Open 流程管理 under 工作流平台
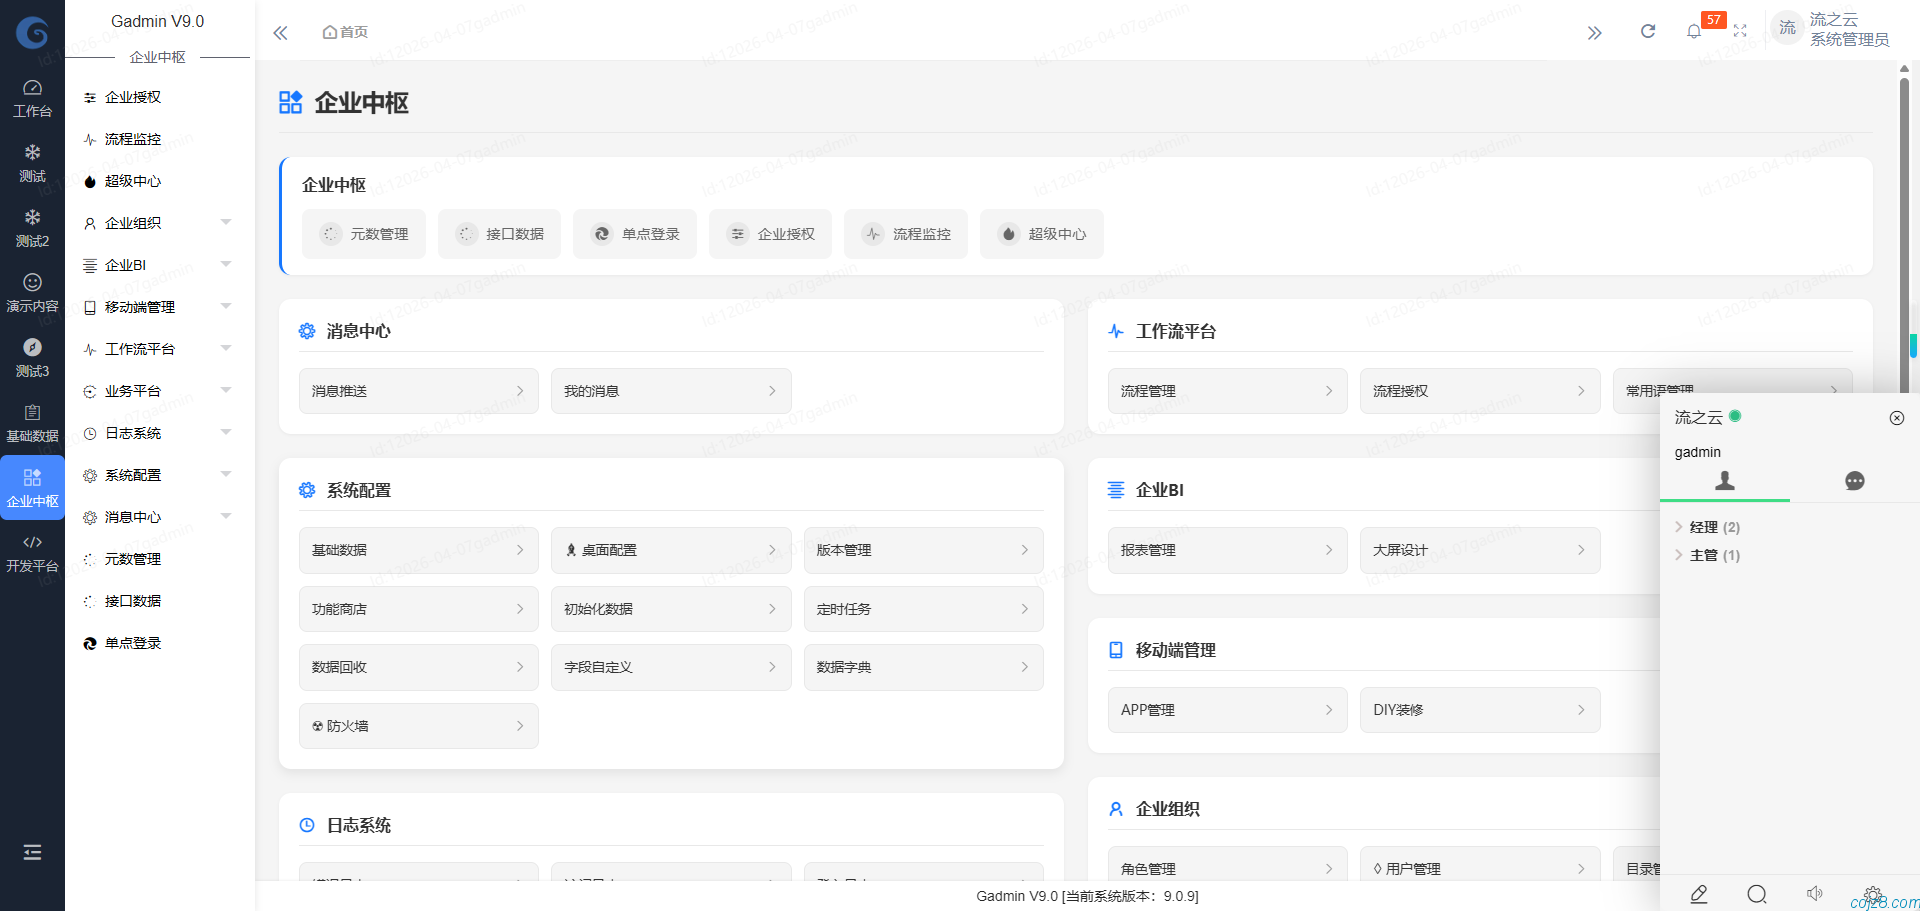This screenshot has width=1920, height=911. click(1227, 390)
